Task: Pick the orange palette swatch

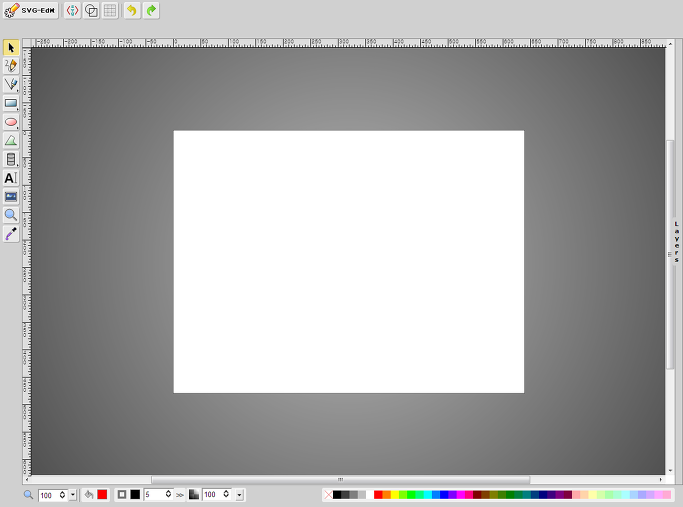Action: (386, 495)
